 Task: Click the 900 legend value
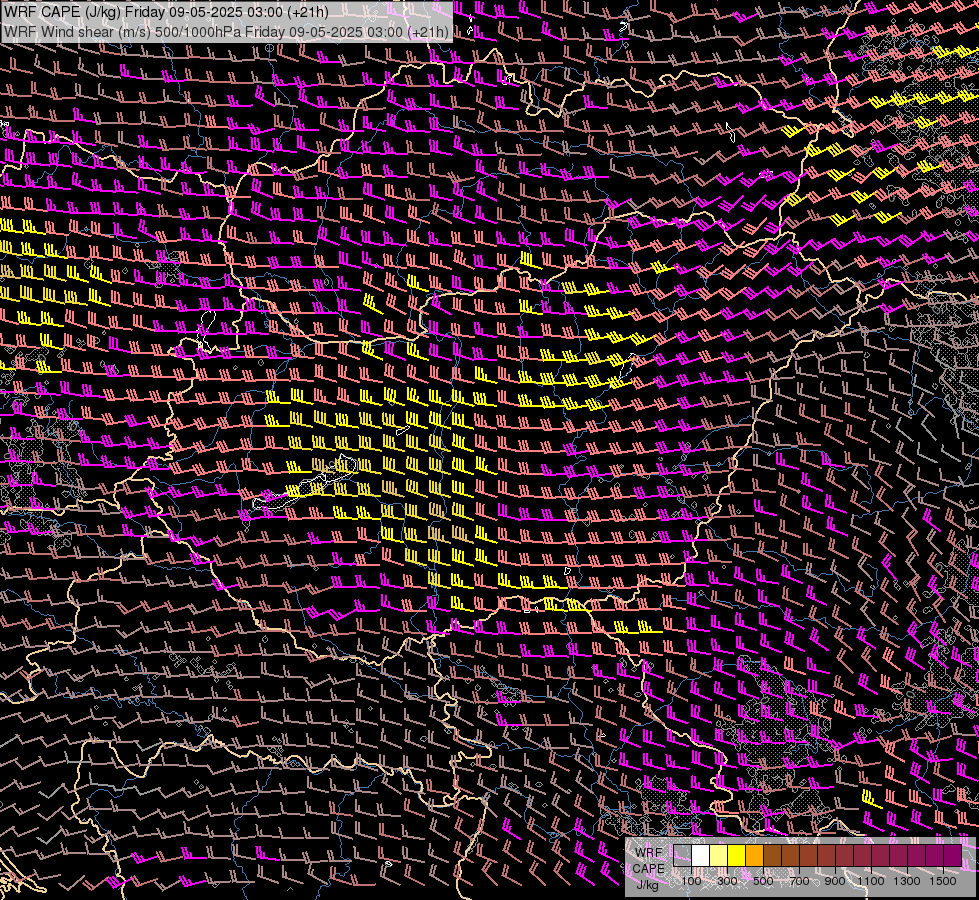point(835,881)
